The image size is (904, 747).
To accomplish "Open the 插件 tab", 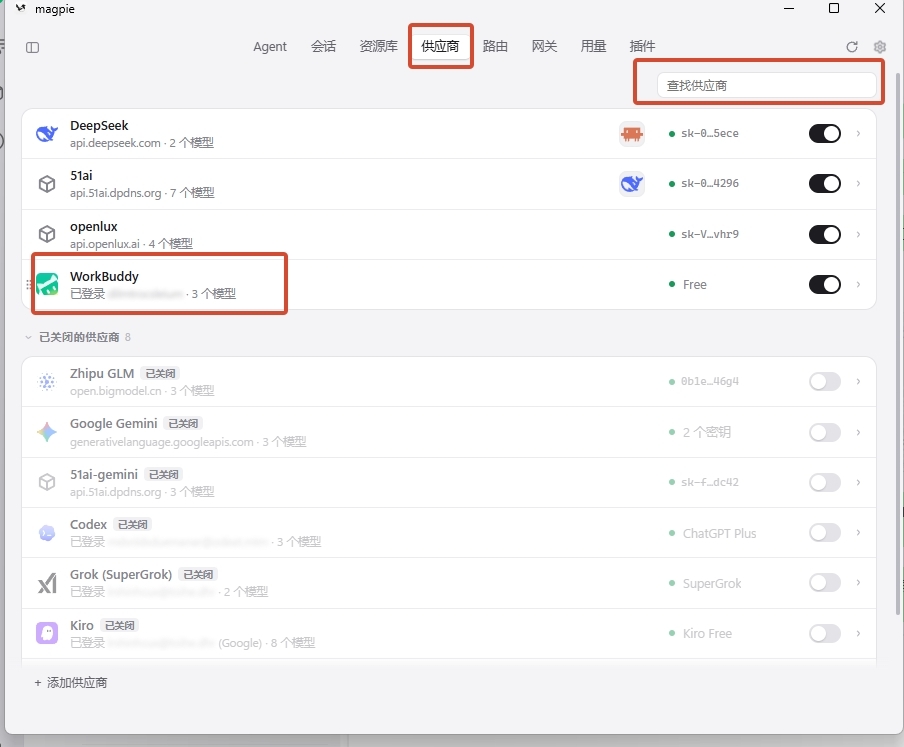I will (x=642, y=47).
